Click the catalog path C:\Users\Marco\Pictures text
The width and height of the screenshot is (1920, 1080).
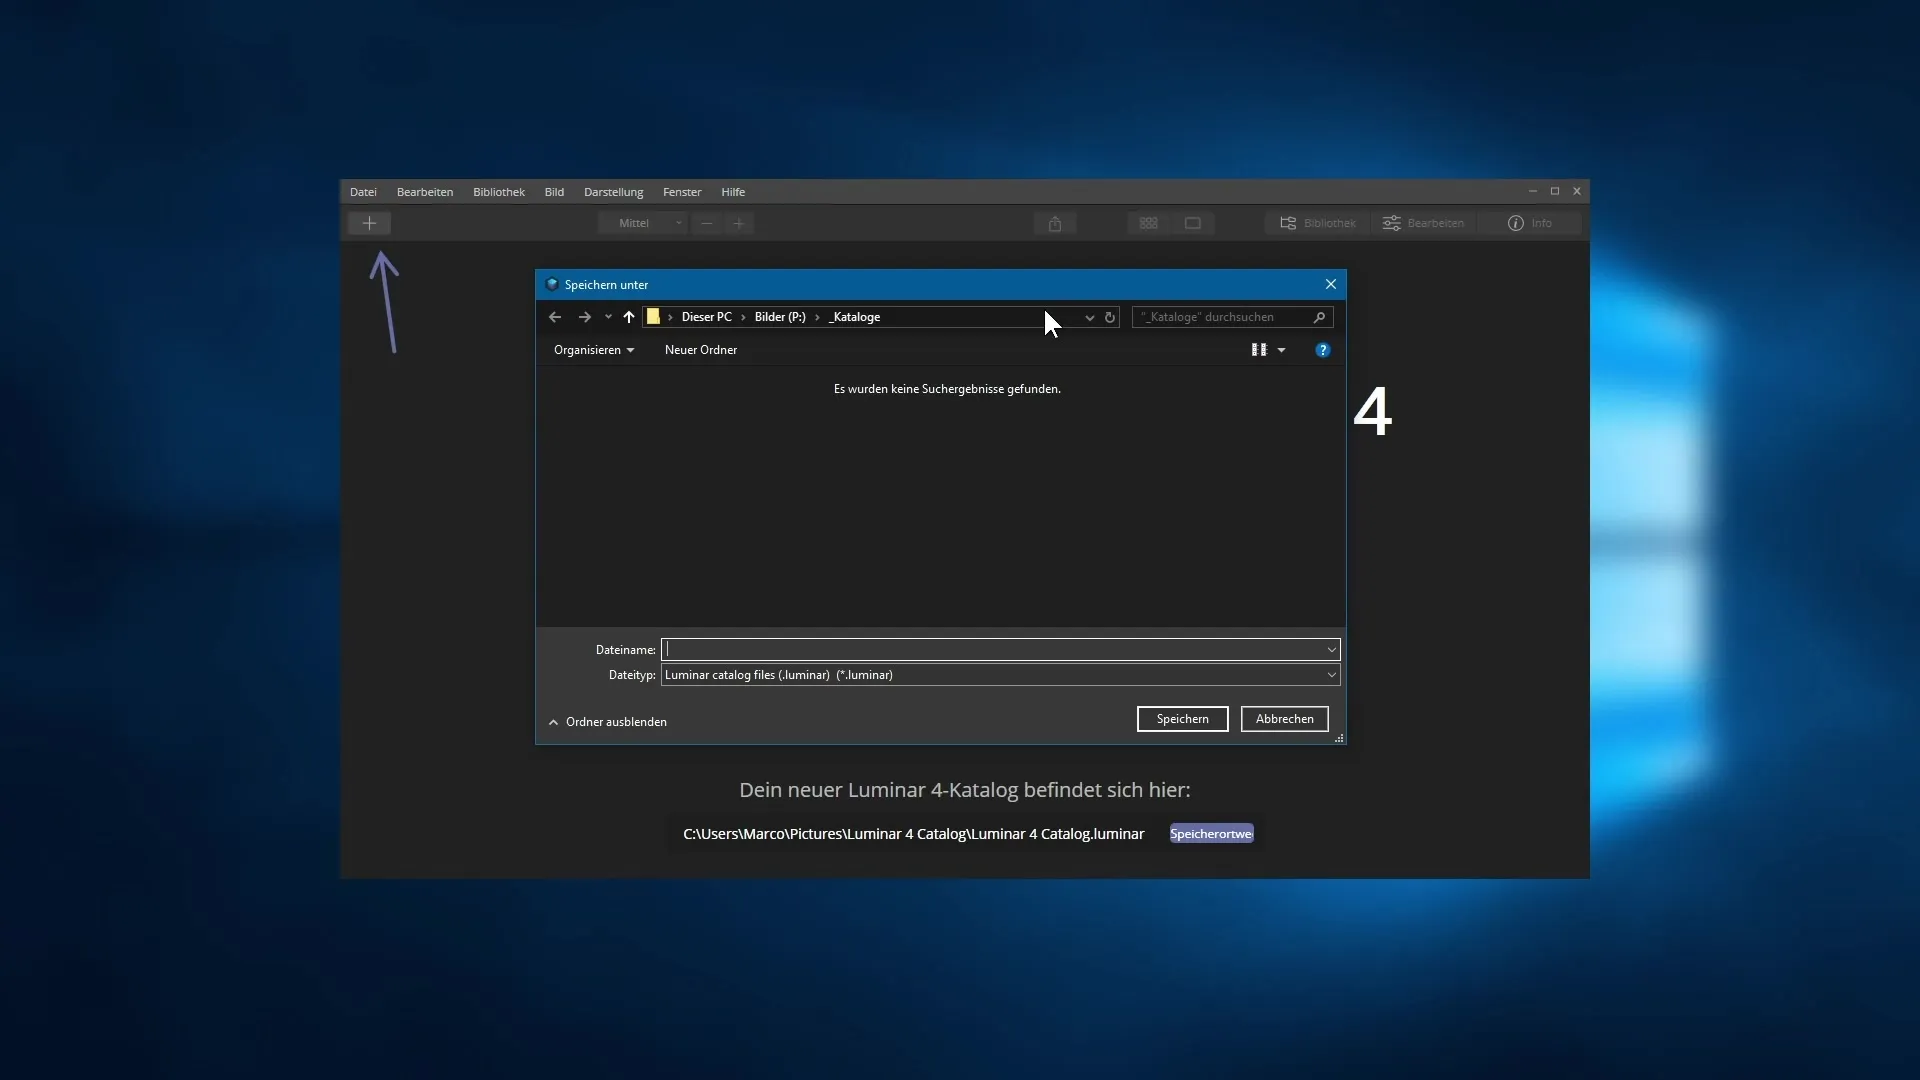pyautogui.click(x=914, y=834)
